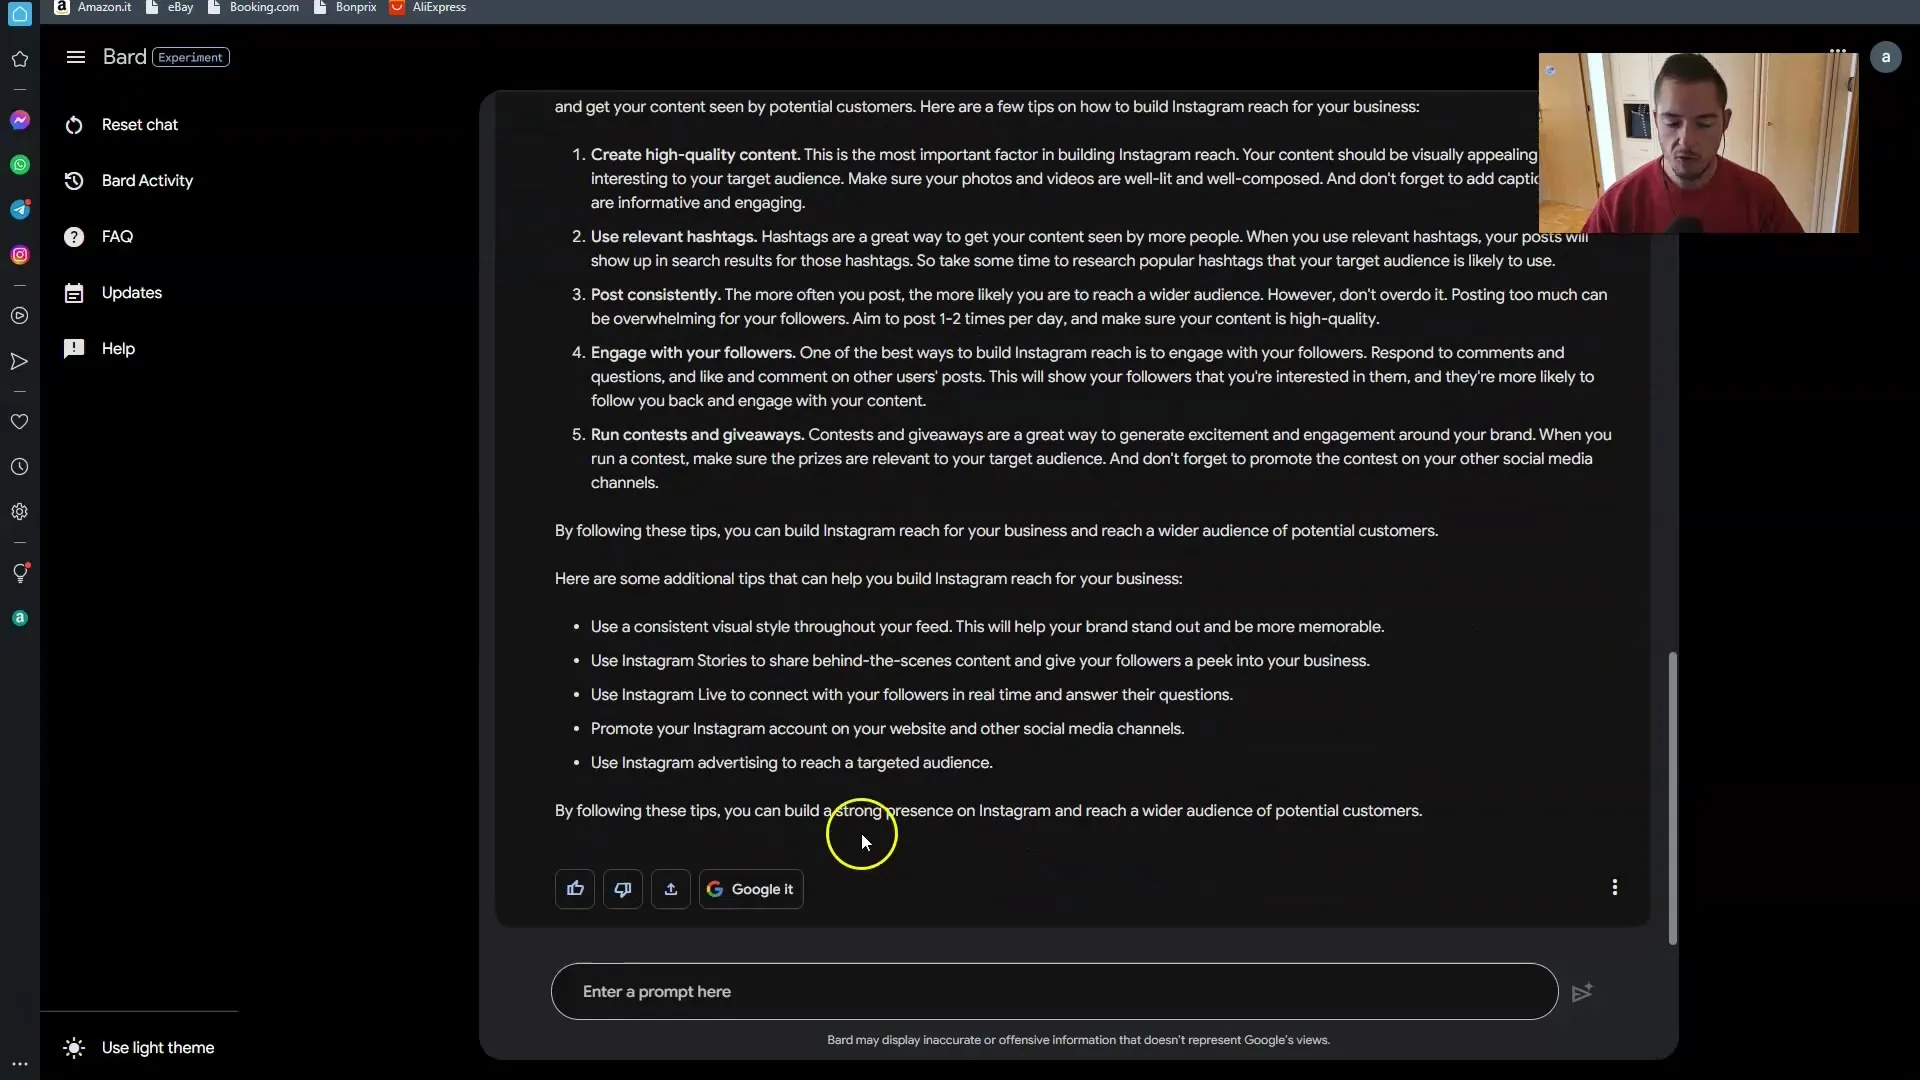1920x1080 pixels.
Task: Click the Google It button
Action: pyautogui.click(x=749, y=887)
